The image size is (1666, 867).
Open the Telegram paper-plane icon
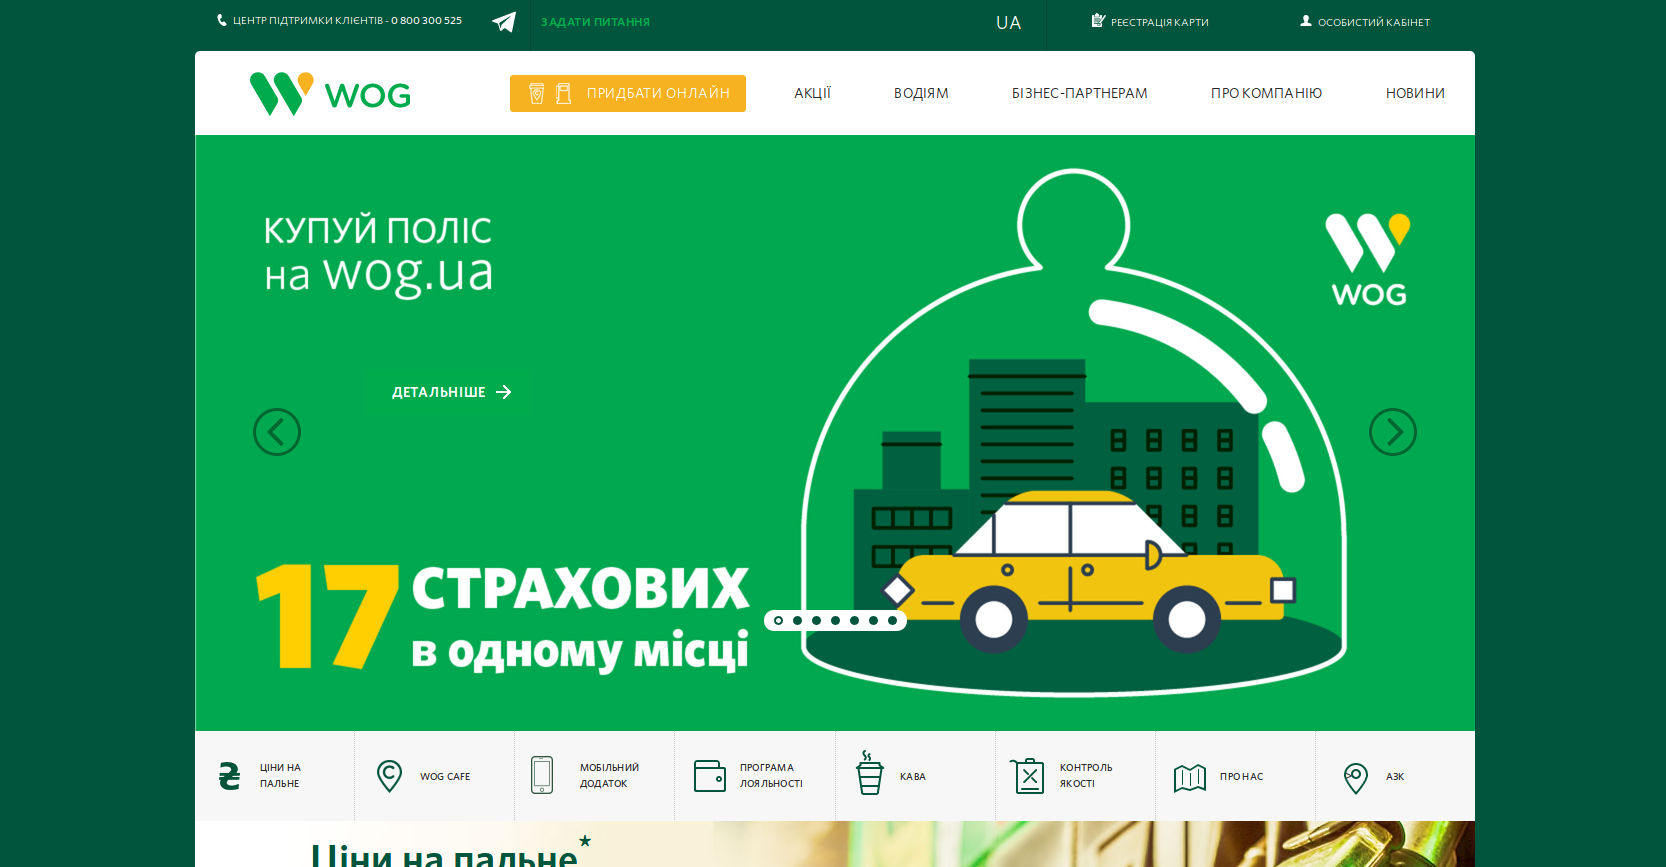point(504,22)
